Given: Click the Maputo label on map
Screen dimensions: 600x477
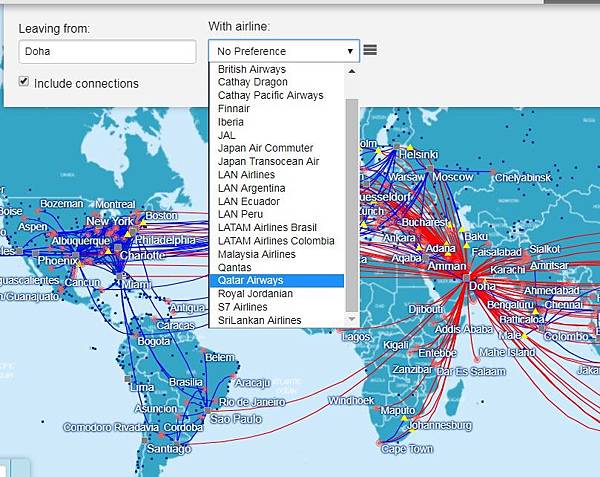Looking at the screenshot, I should tap(398, 410).
